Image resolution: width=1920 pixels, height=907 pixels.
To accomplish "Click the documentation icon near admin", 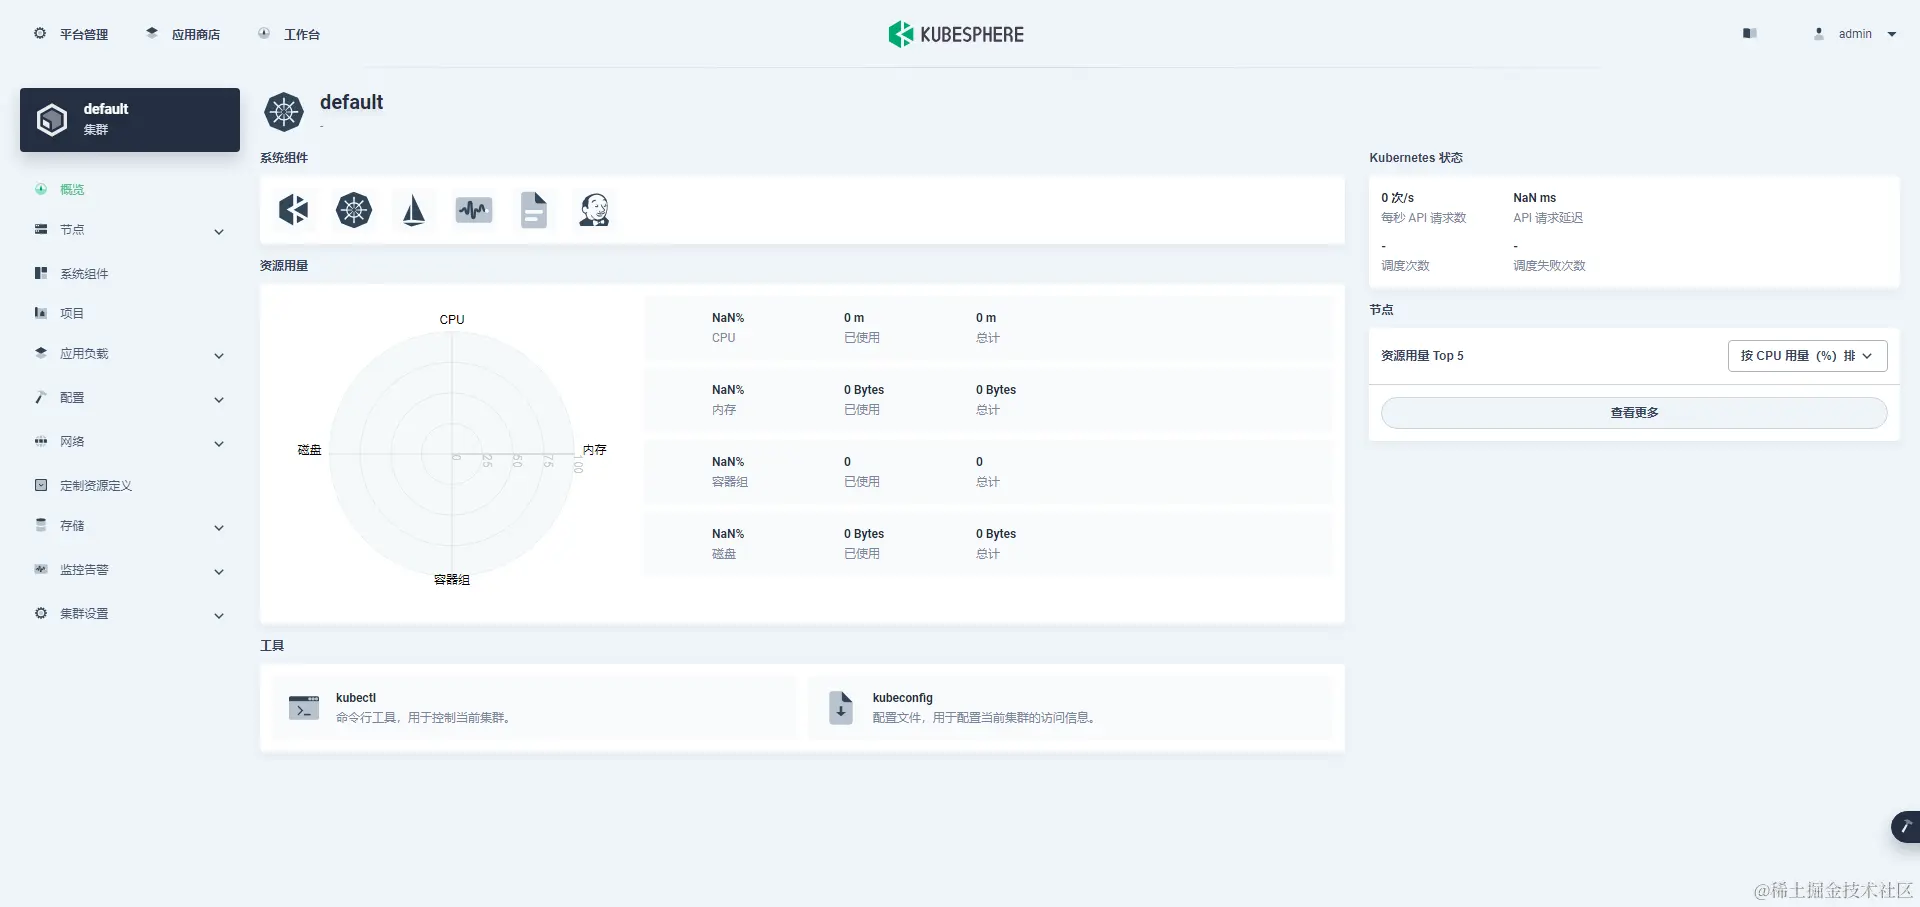I will (x=1749, y=34).
